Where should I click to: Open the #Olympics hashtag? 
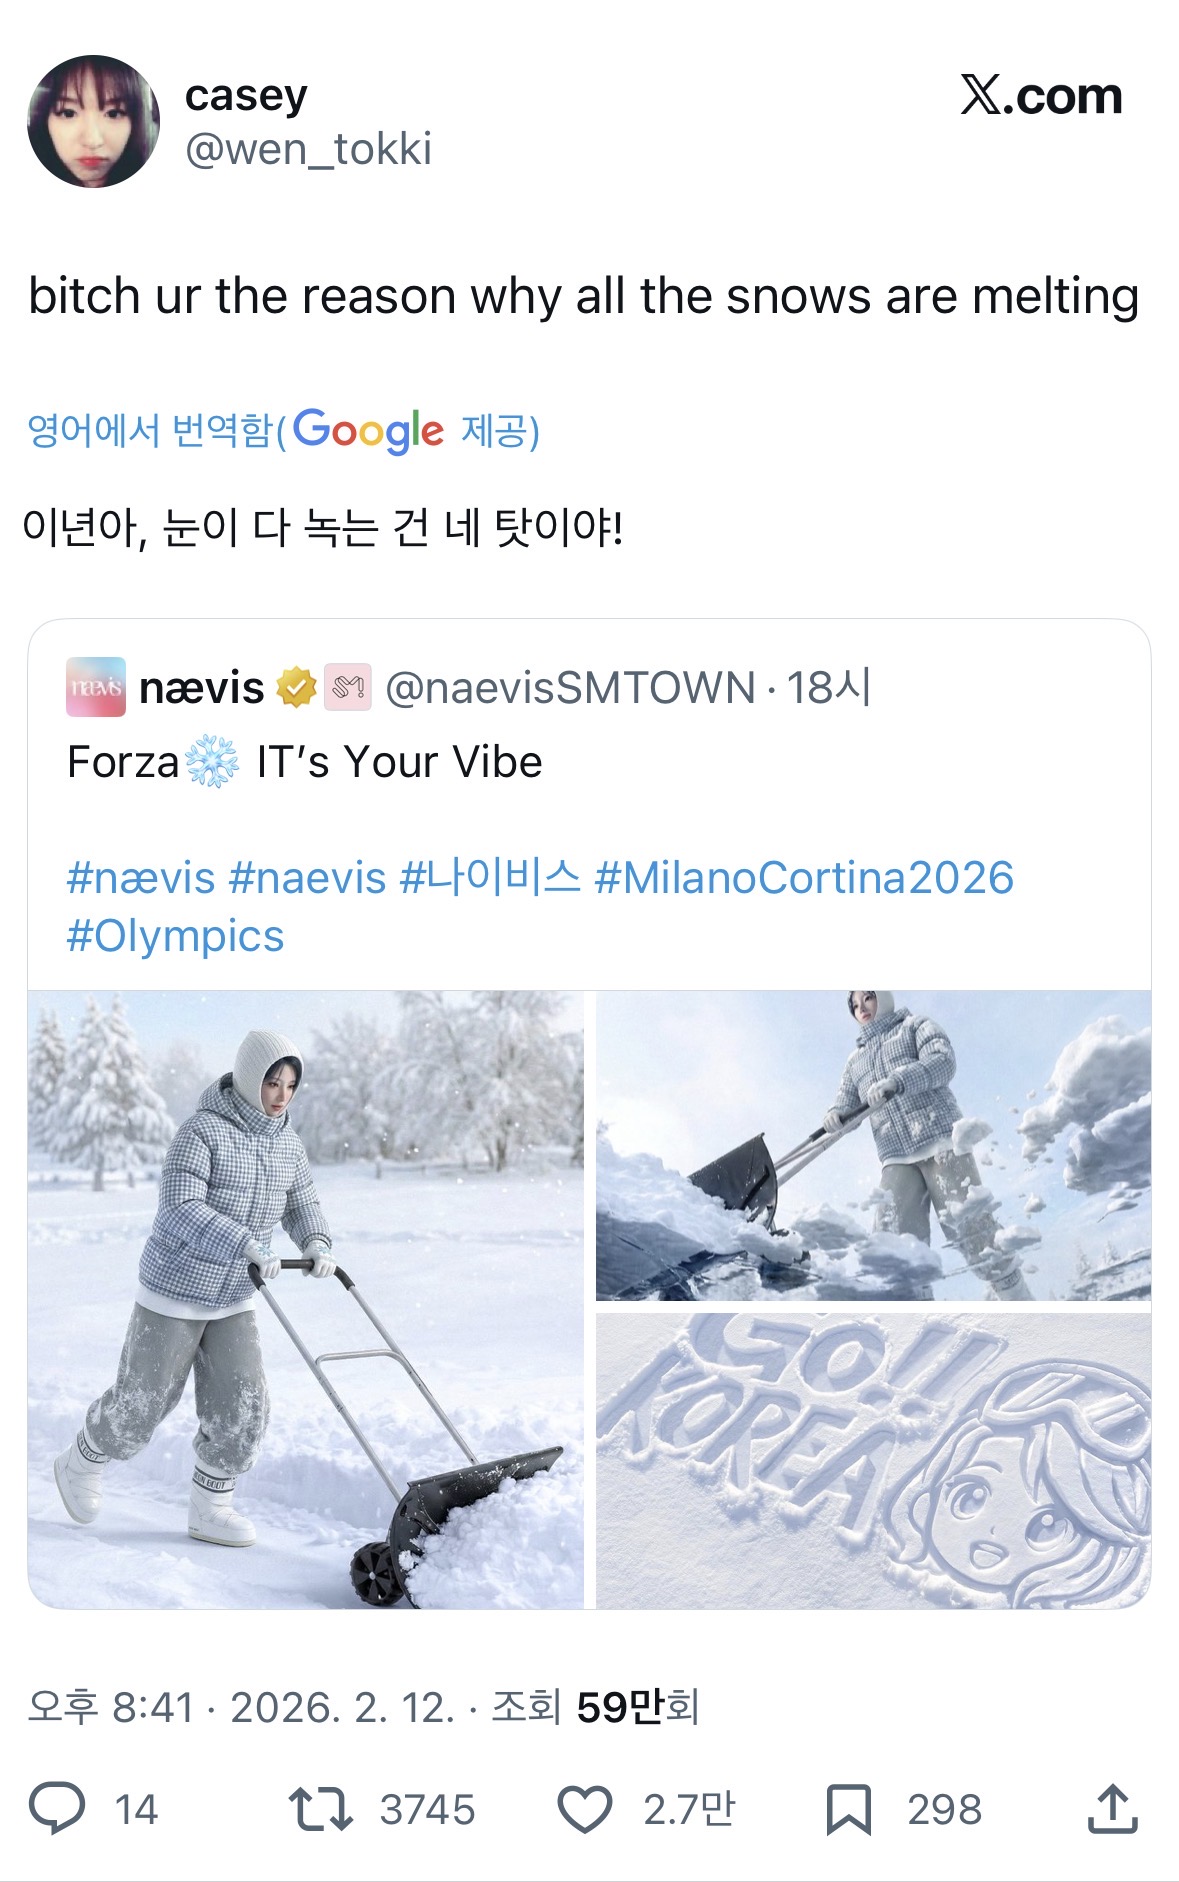(175, 936)
